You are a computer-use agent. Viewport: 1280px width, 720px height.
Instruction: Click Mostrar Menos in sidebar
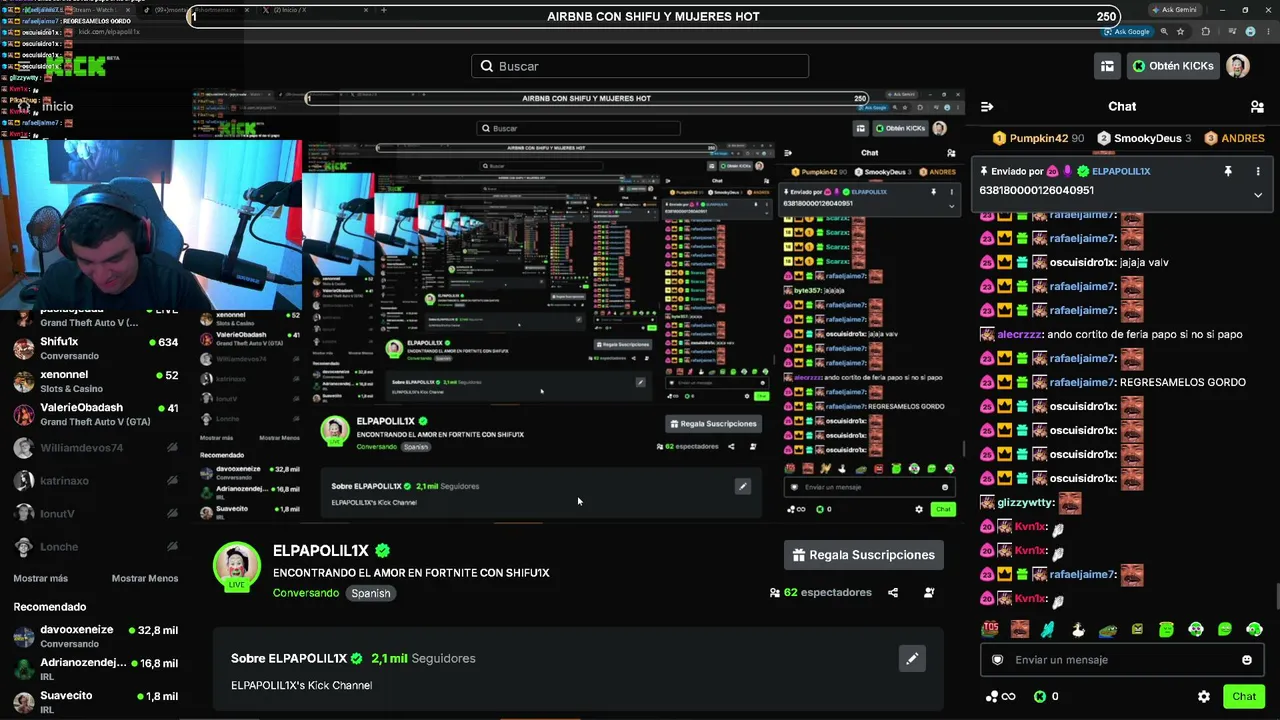click(x=145, y=578)
